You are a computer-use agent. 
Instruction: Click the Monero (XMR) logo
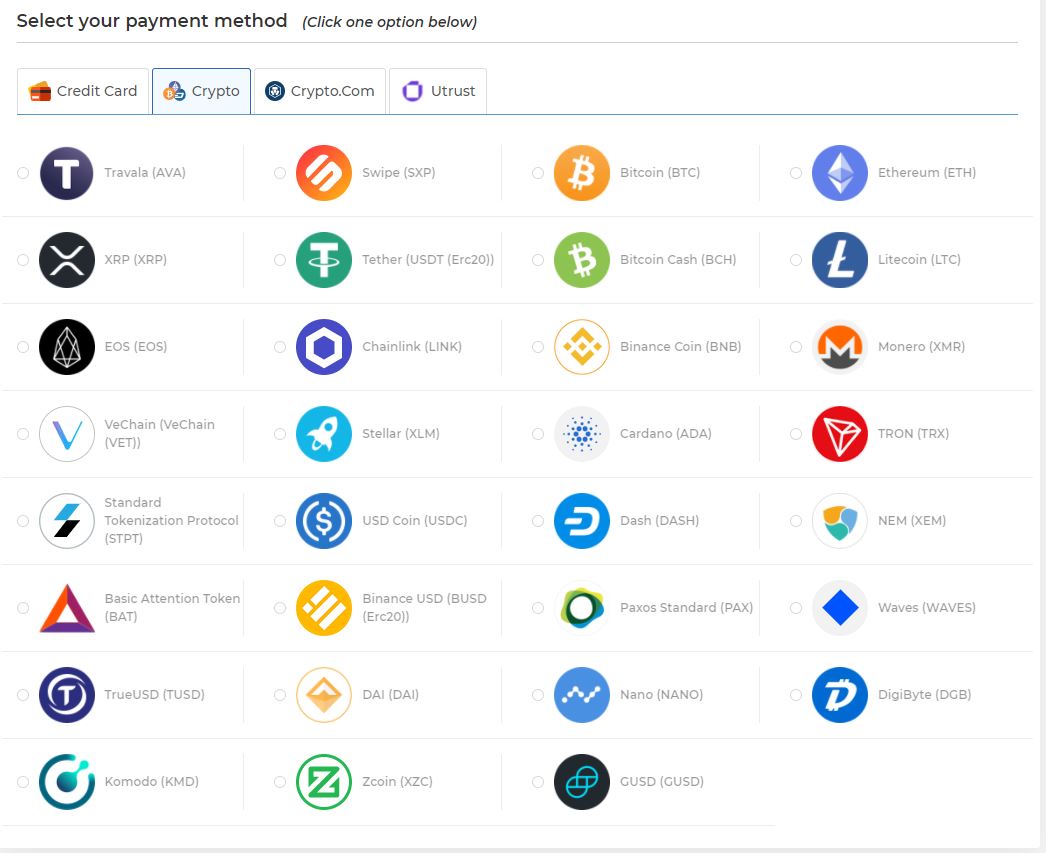click(840, 347)
